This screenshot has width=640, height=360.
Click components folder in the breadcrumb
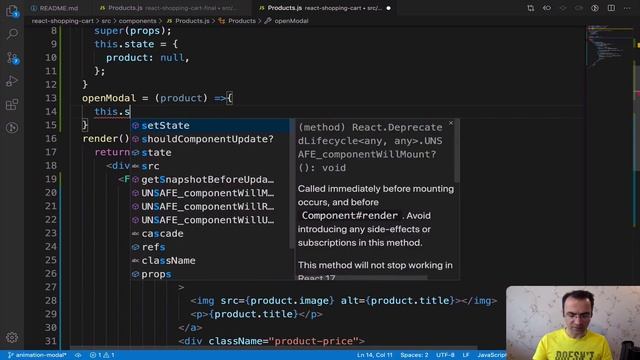tap(138, 21)
